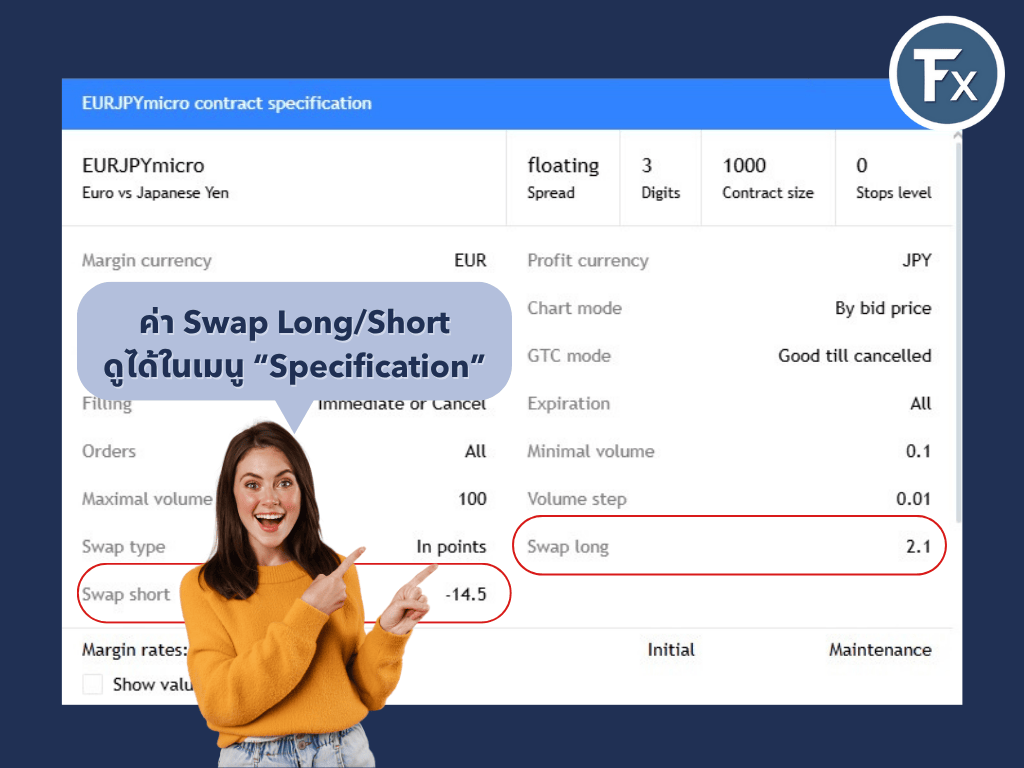Click the Swap Long/Short speech bubble
This screenshot has width=1024, height=768.
click(x=294, y=343)
